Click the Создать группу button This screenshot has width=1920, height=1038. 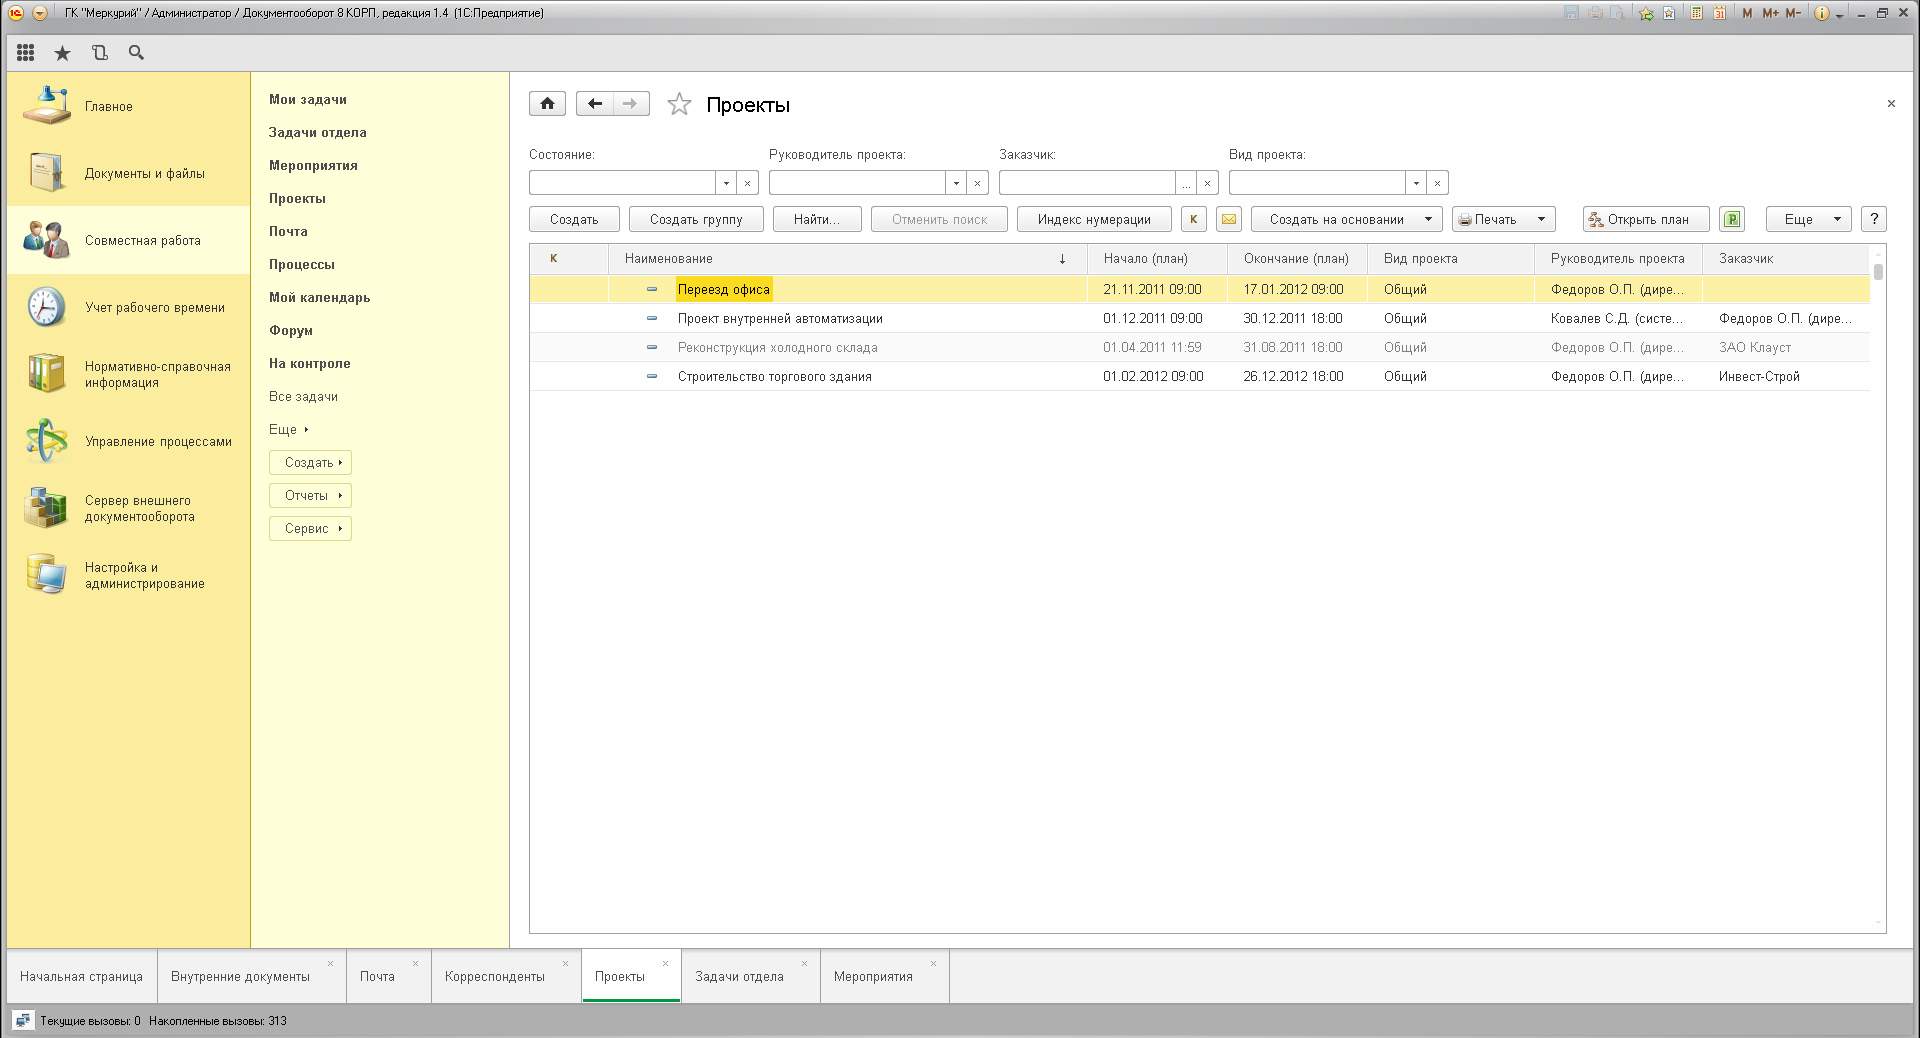point(696,219)
